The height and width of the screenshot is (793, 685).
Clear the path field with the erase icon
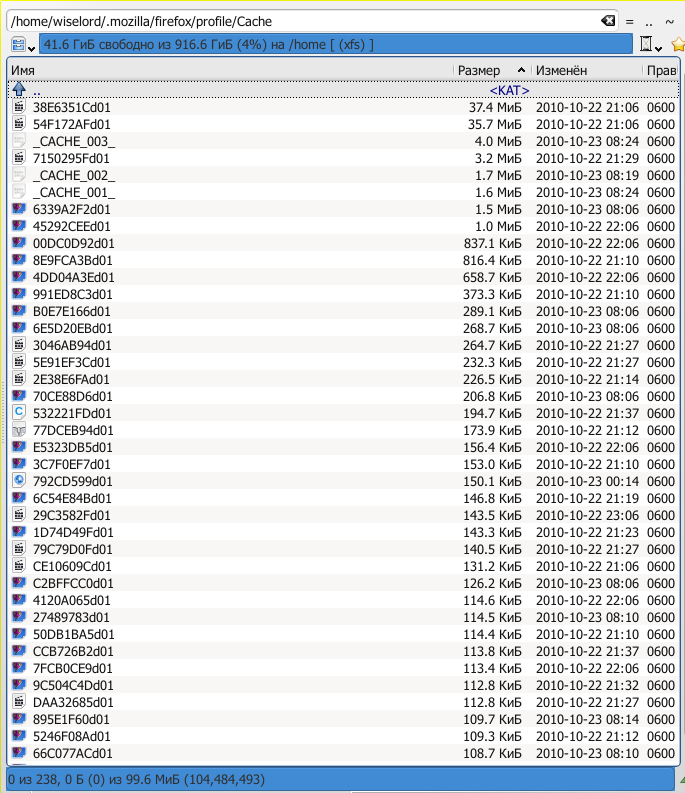[x=608, y=21]
